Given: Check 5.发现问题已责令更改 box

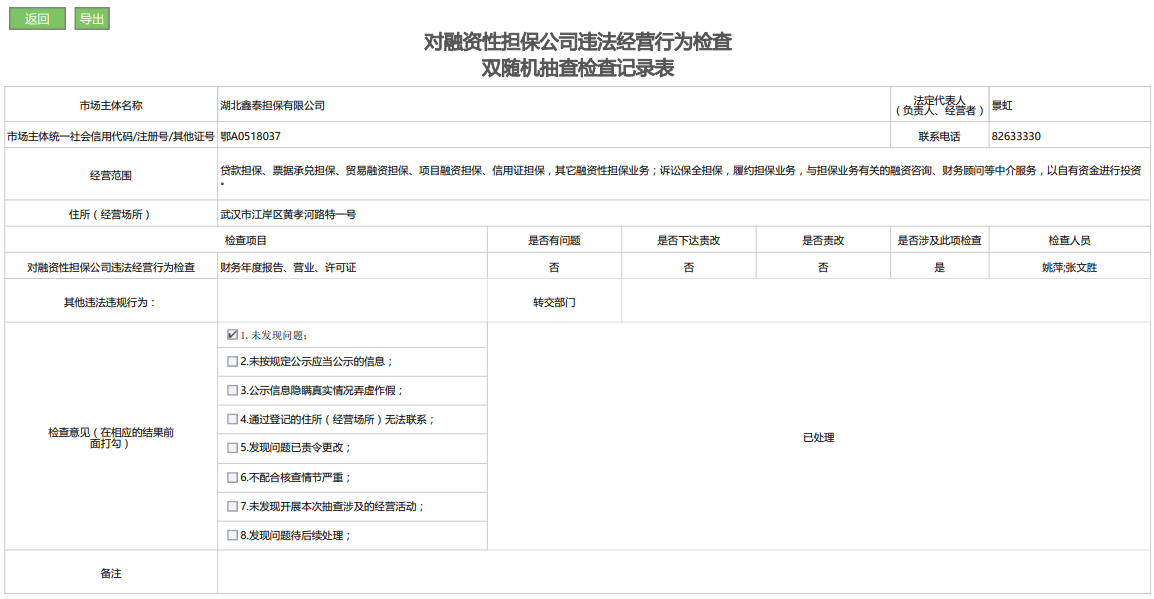Looking at the screenshot, I should (x=233, y=447).
